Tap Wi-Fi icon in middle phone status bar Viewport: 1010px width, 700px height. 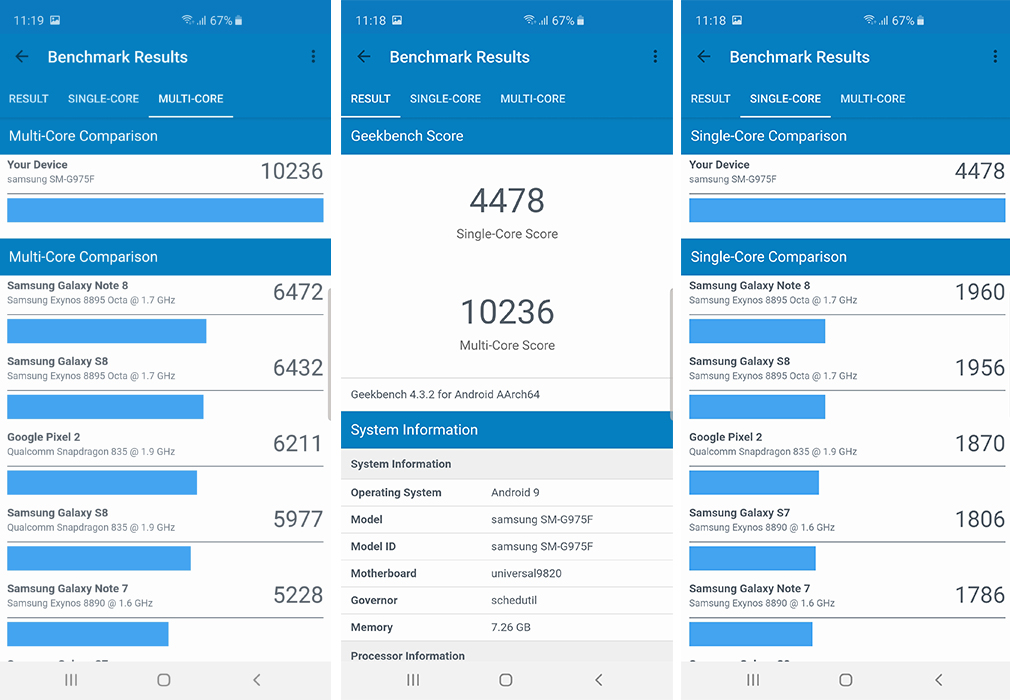click(529, 20)
